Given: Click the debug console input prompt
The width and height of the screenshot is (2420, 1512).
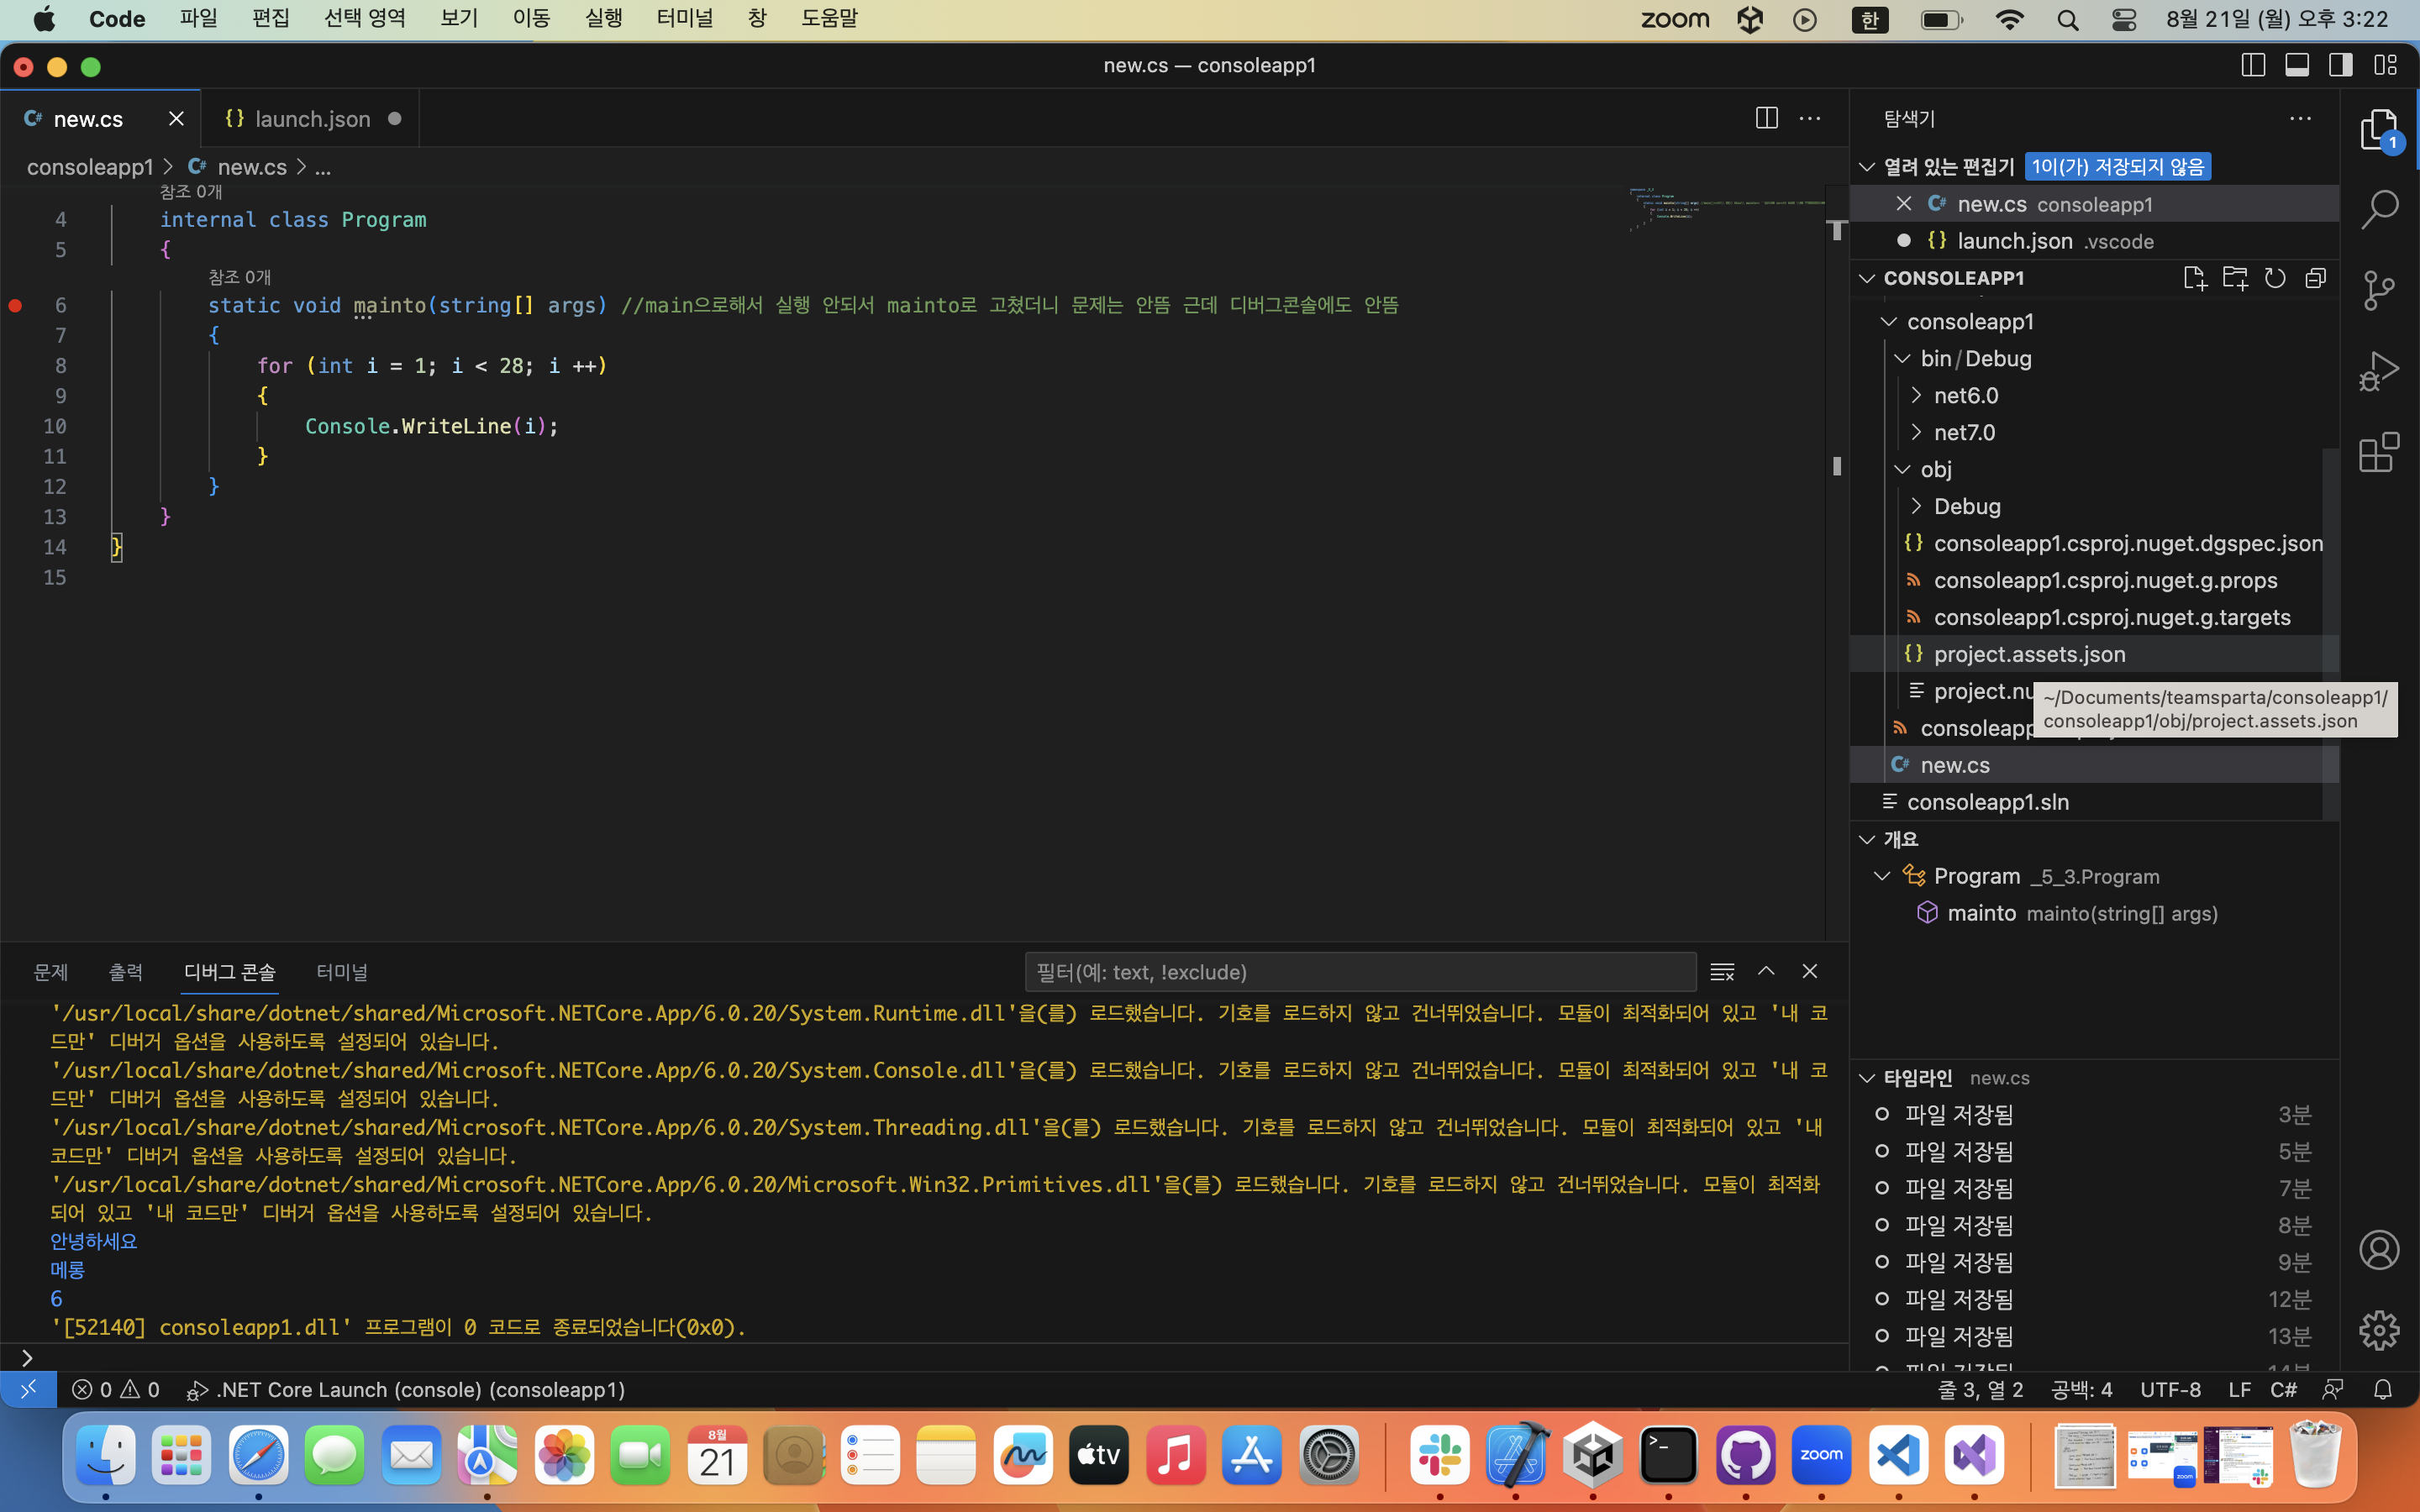Looking at the screenshot, I should coord(924,1358).
